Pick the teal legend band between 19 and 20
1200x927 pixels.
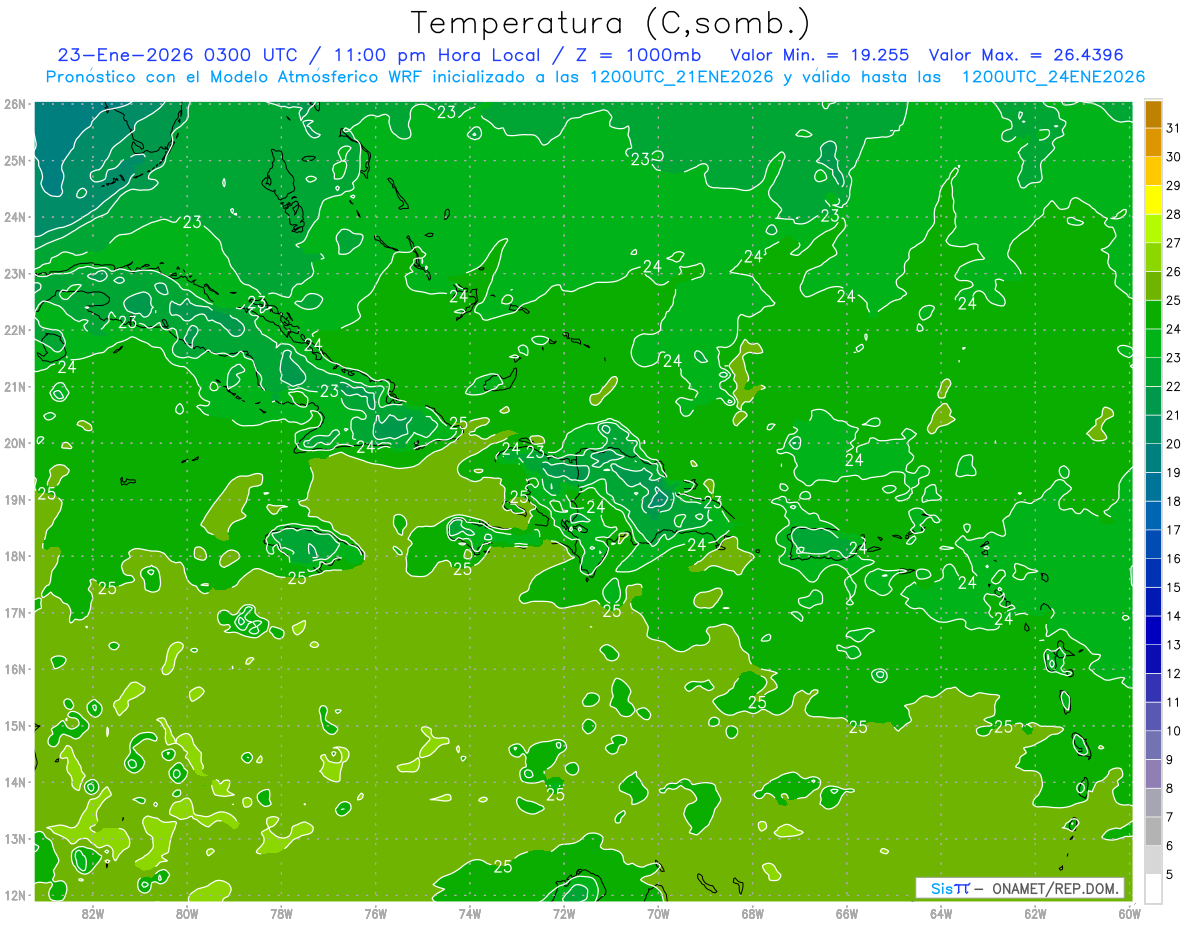1153,458
